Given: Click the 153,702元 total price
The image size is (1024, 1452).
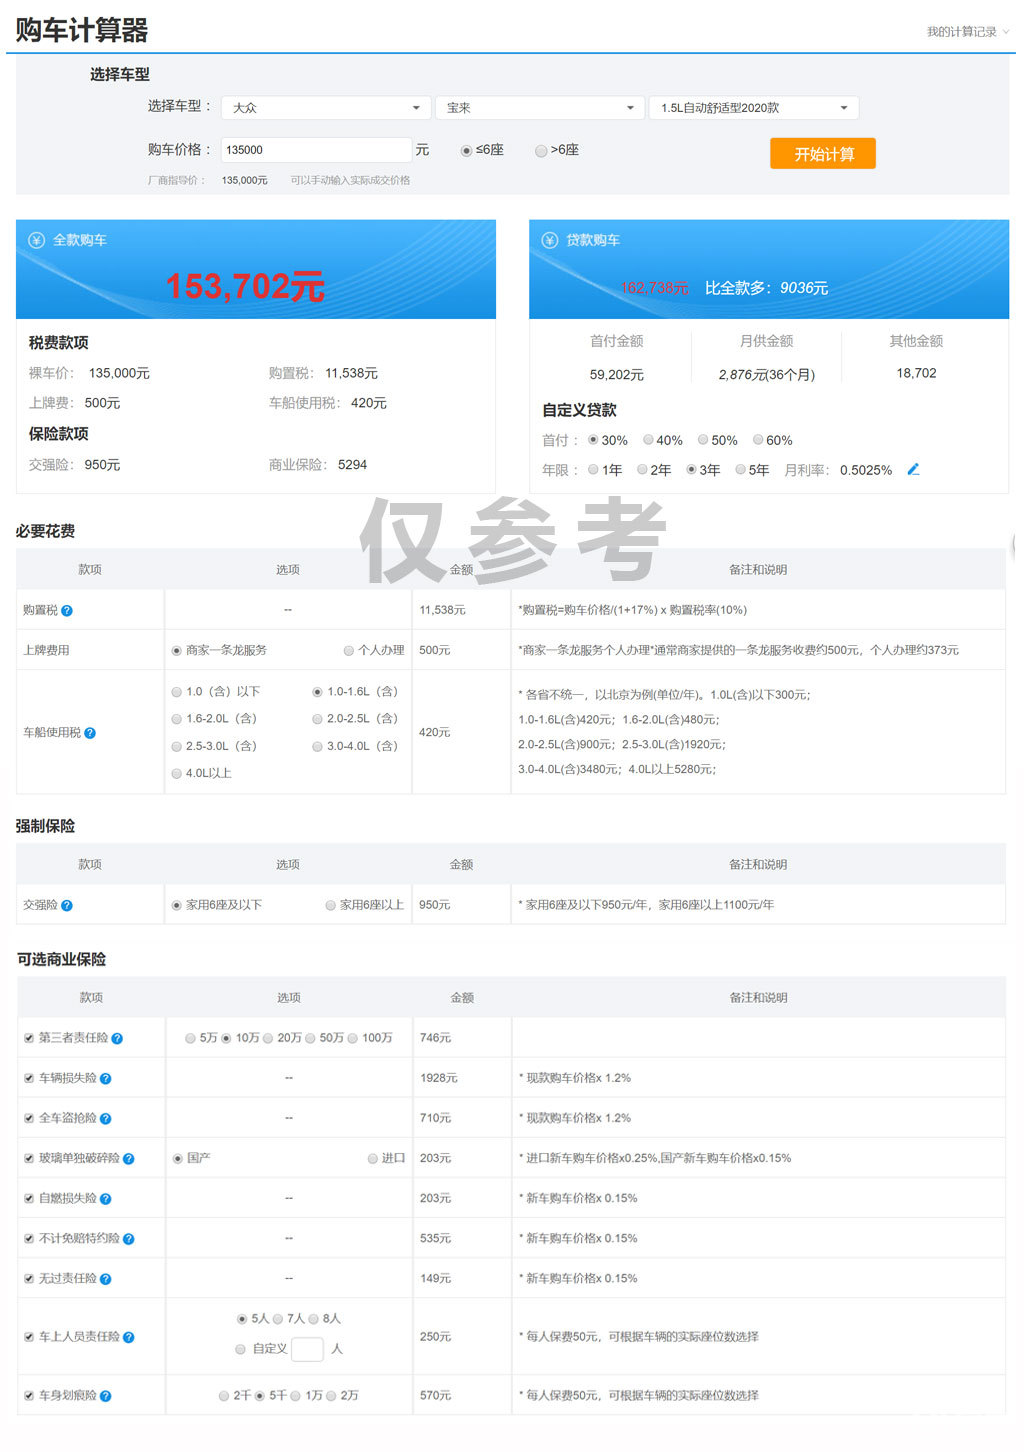Looking at the screenshot, I should click(245, 287).
